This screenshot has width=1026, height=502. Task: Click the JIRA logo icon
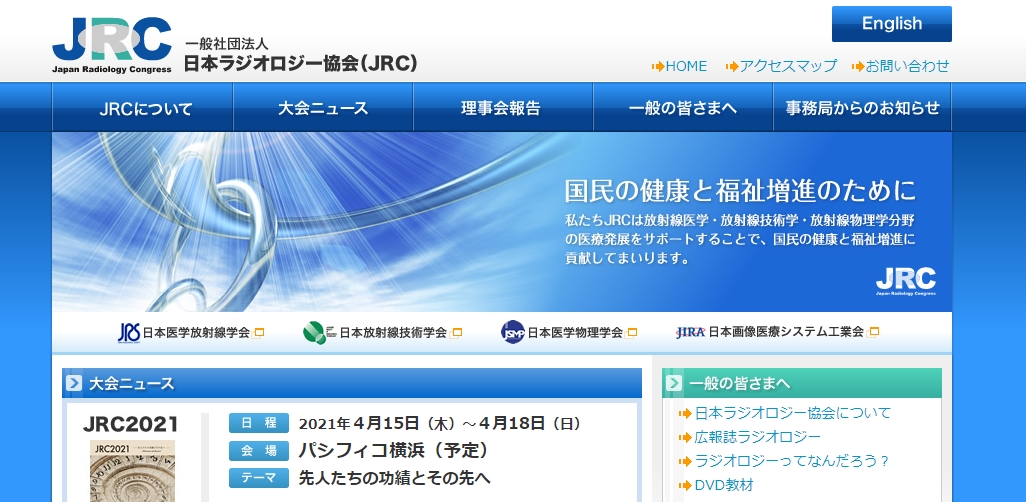pyautogui.click(x=690, y=332)
